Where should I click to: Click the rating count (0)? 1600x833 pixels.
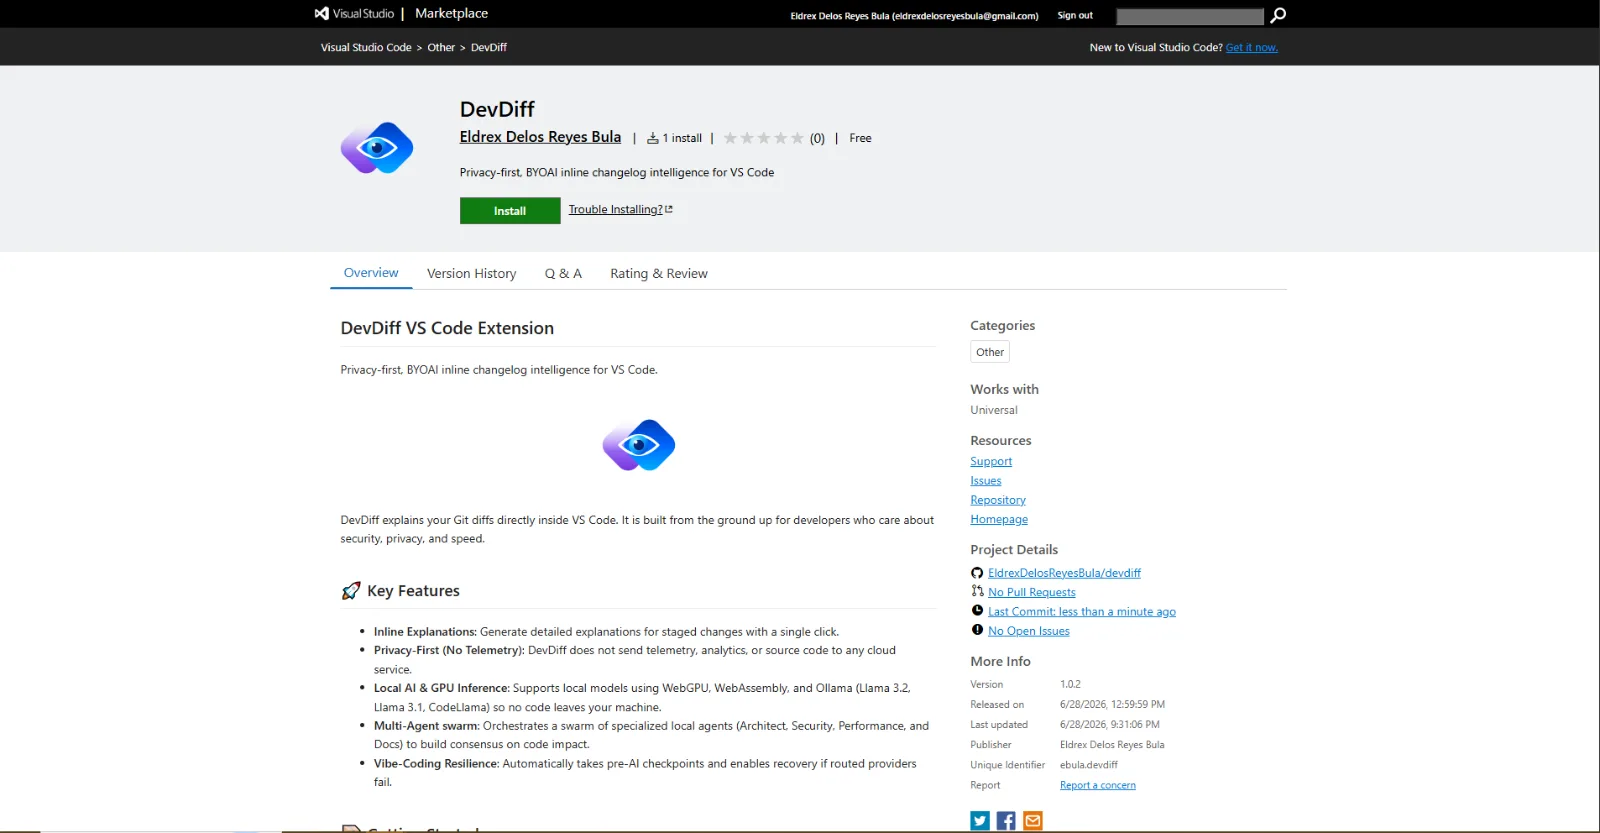point(817,138)
